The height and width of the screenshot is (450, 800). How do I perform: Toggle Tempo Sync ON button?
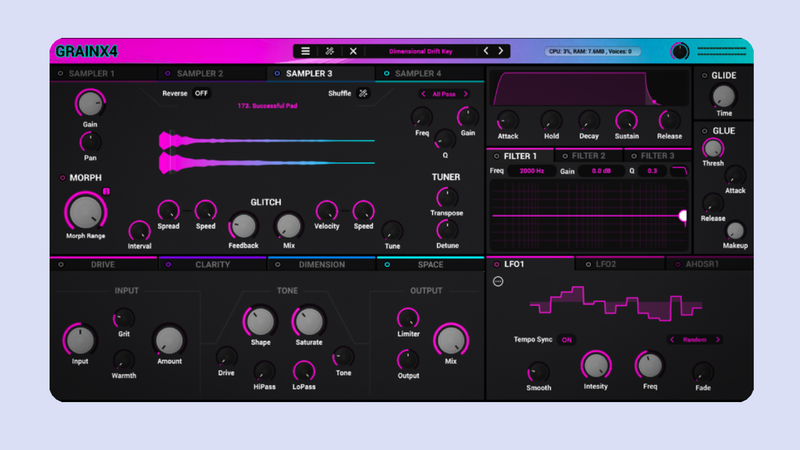pos(567,339)
